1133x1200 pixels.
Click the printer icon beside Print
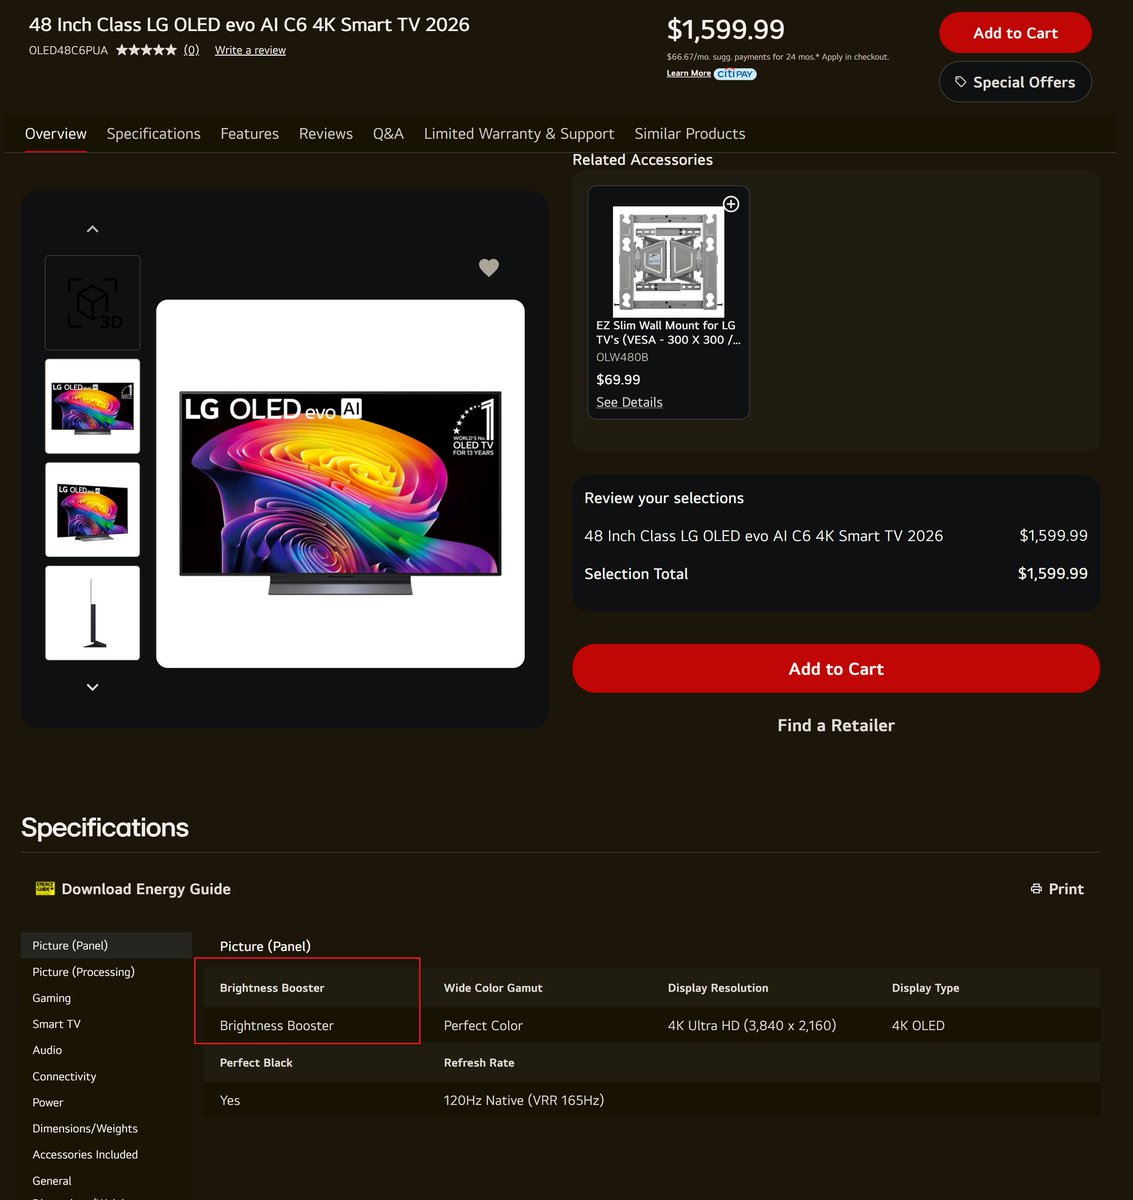(1036, 889)
